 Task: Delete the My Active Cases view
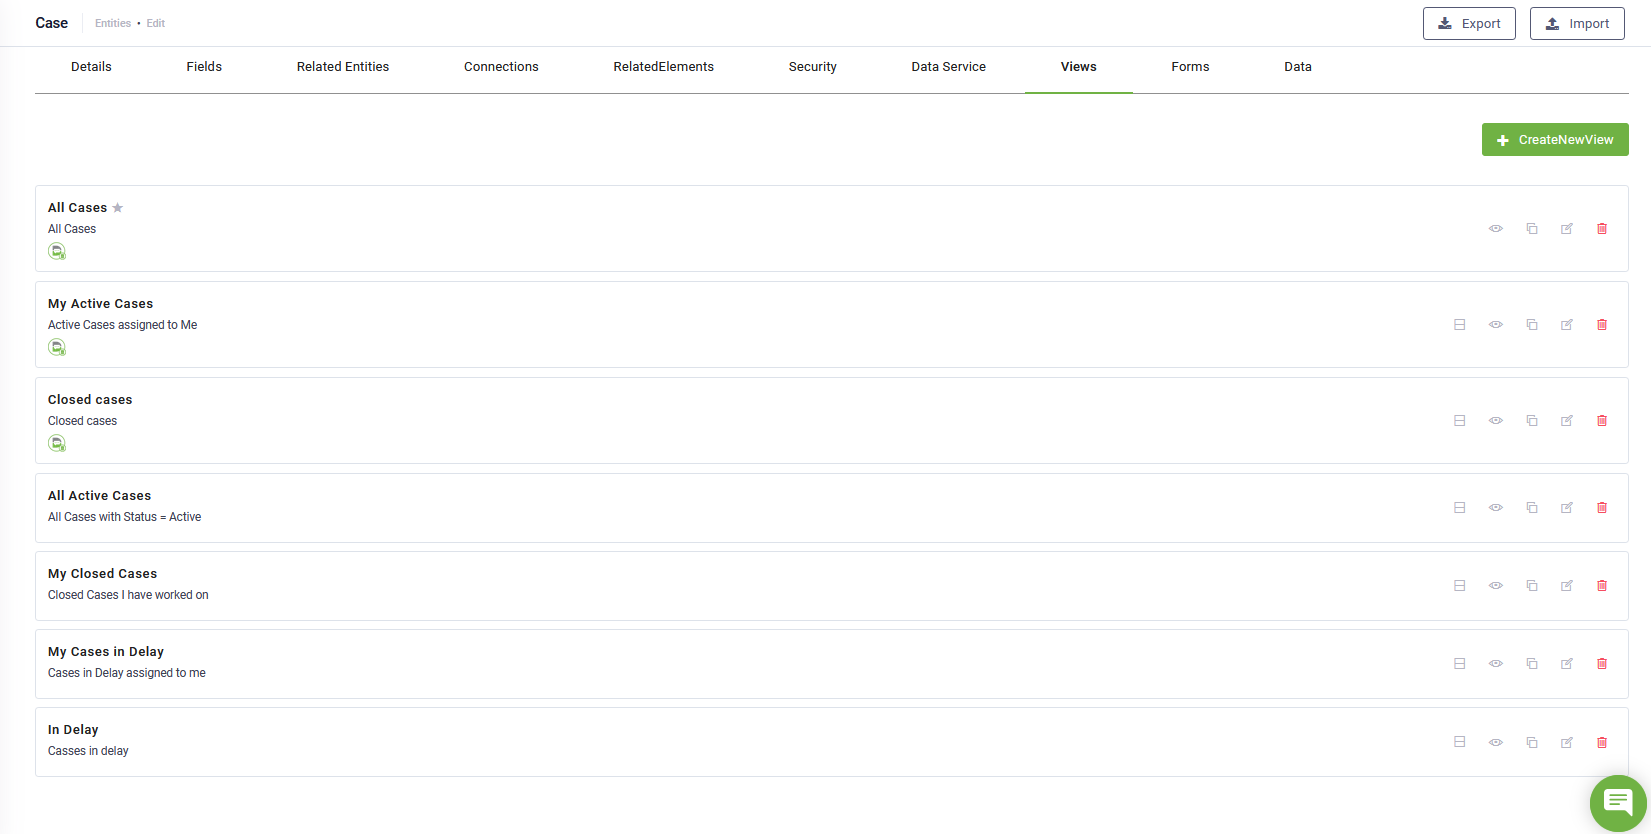click(1602, 325)
